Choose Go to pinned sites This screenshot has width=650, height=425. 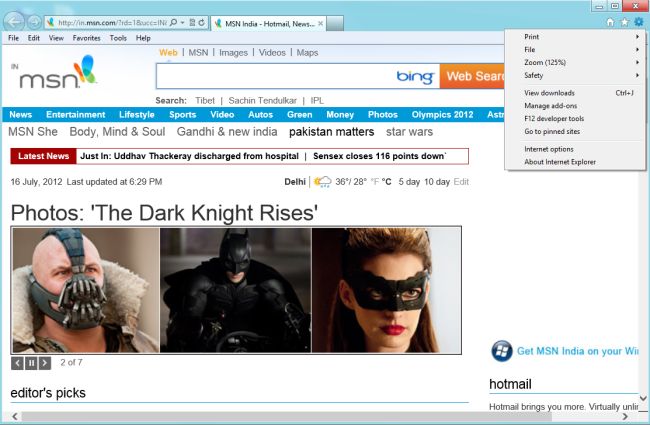coord(575,131)
